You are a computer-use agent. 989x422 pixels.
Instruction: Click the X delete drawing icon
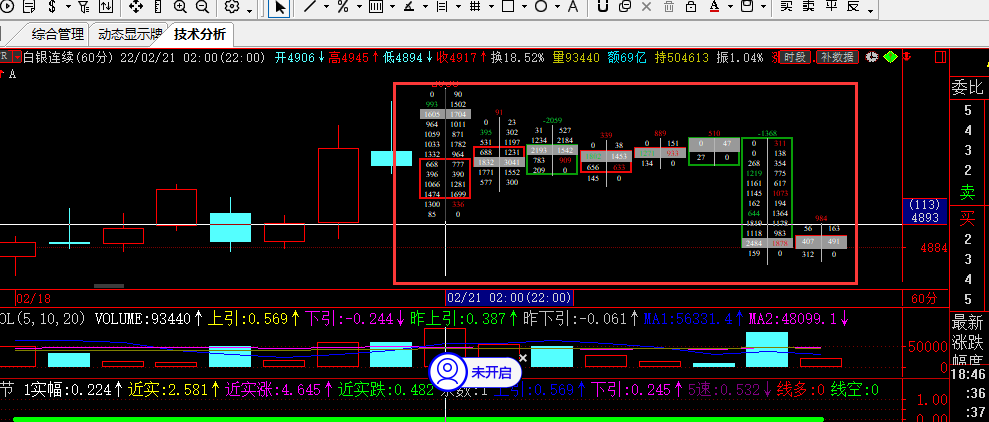[646, 7]
